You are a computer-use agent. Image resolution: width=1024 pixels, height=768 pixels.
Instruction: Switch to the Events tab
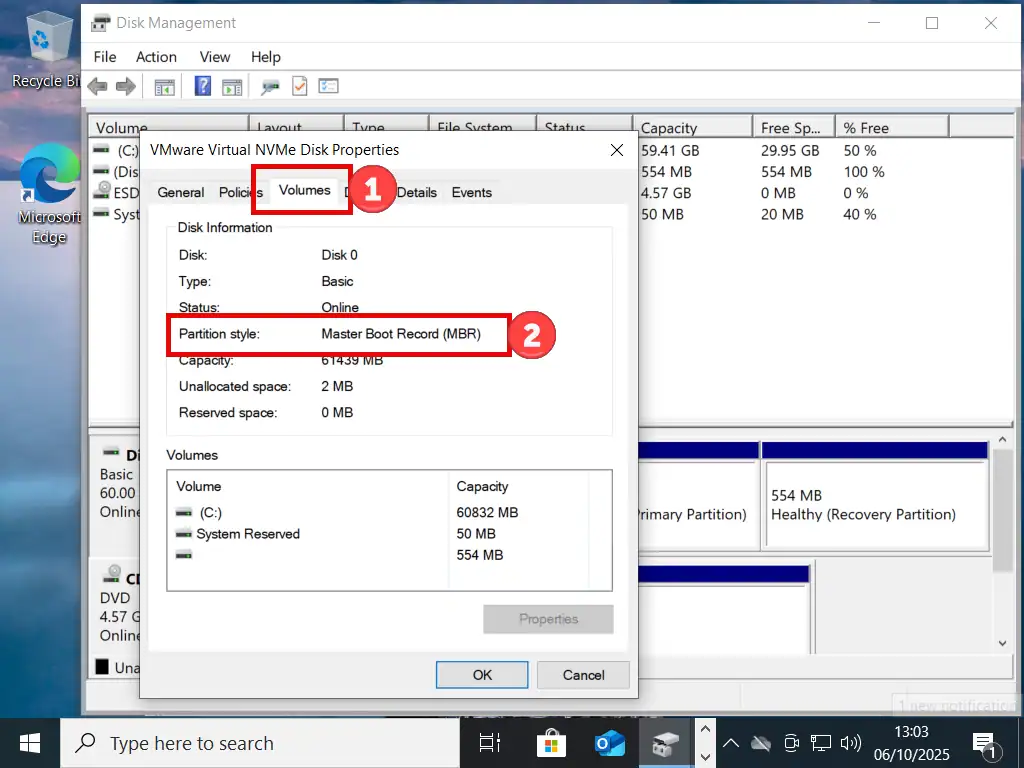point(471,192)
